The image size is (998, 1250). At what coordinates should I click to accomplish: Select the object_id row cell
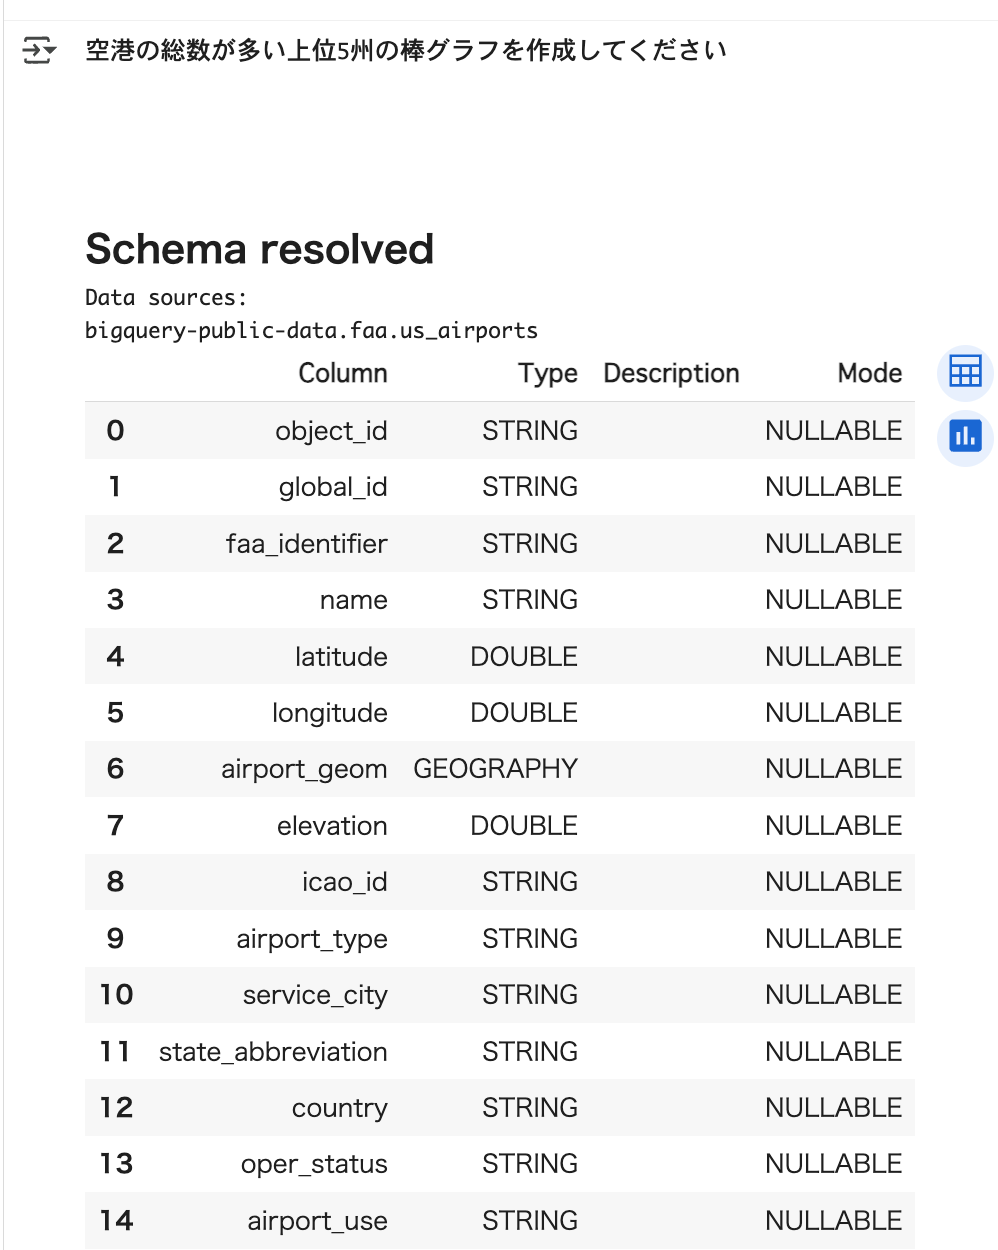(331, 431)
